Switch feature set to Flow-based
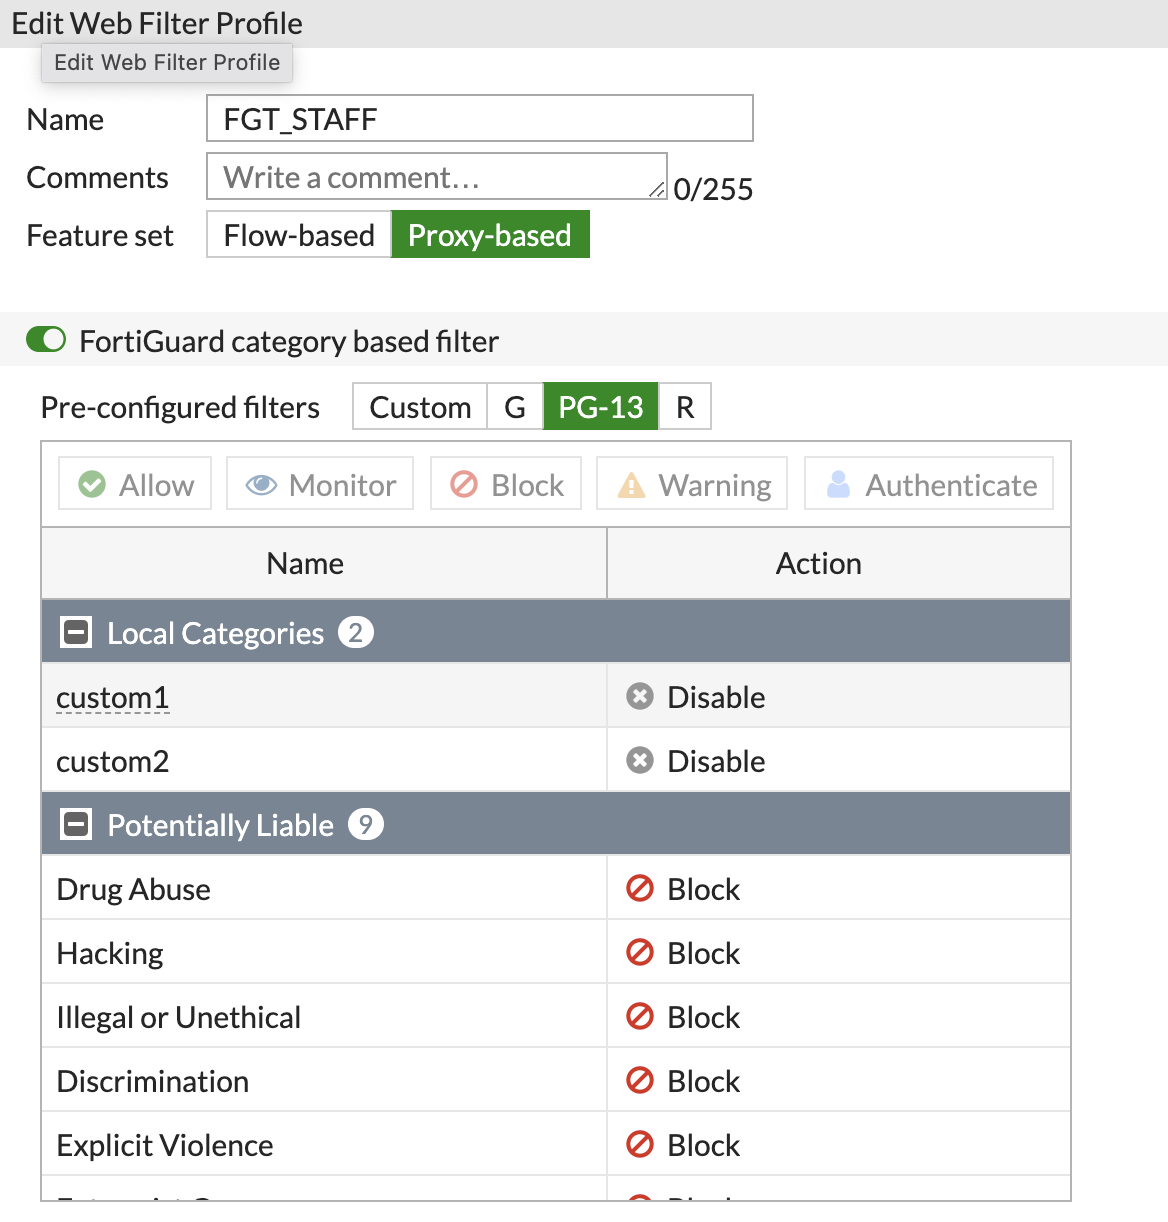The width and height of the screenshot is (1168, 1222). (x=297, y=234)
